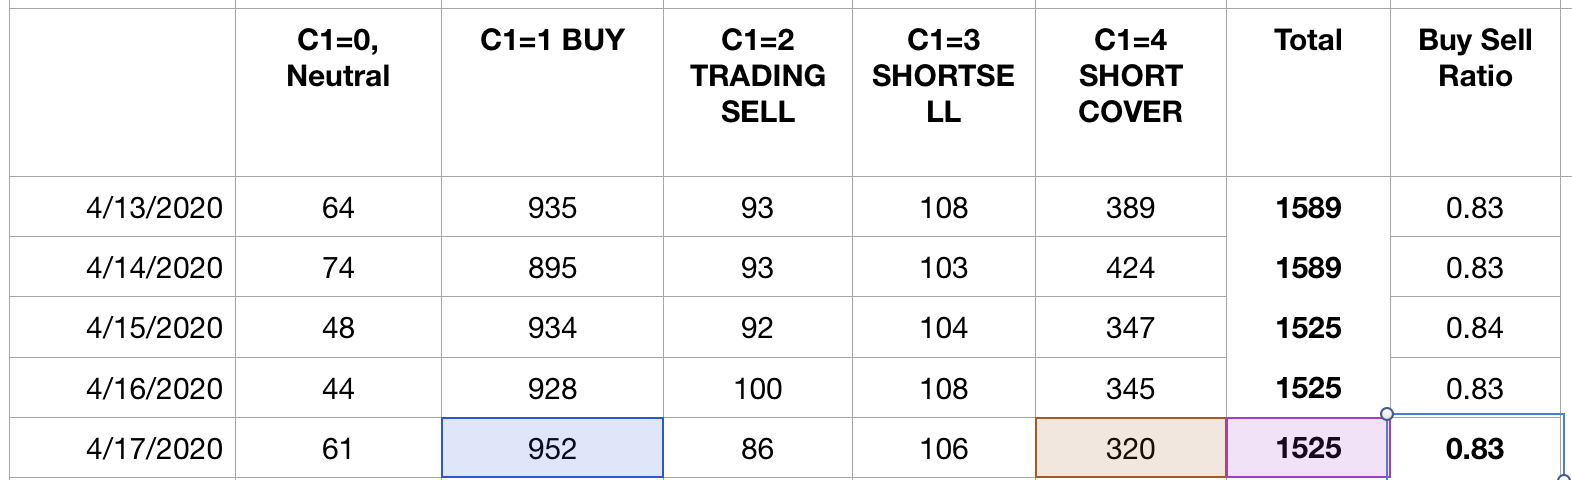Select the "C1=1 BUY" column header
The image size is (1572, 480).
pyautogui.click(x=552, y=40)
